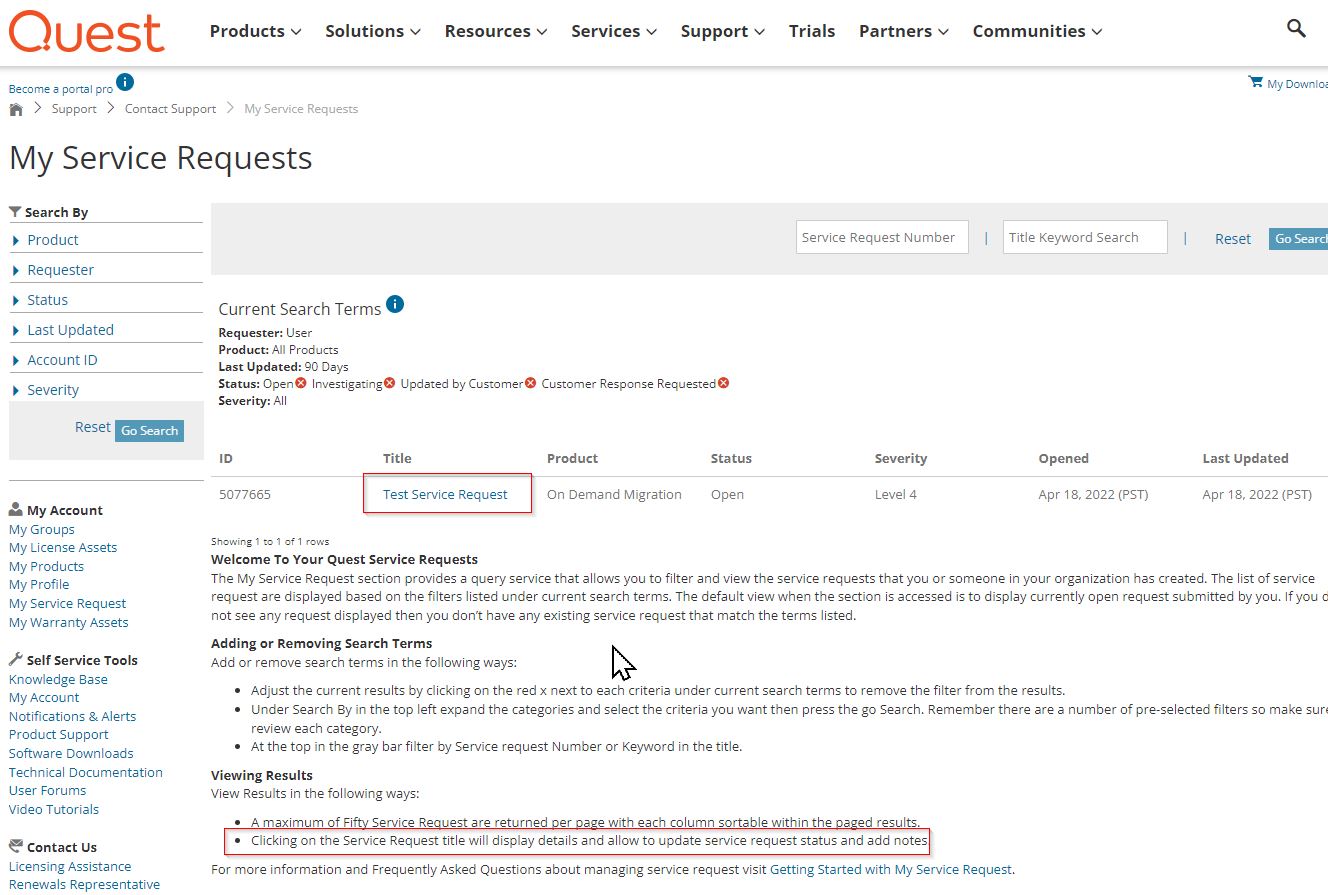This screenshot has width=1328, height=895.
Task: Open the Test Service Request link
Action: tap(445, 494)
